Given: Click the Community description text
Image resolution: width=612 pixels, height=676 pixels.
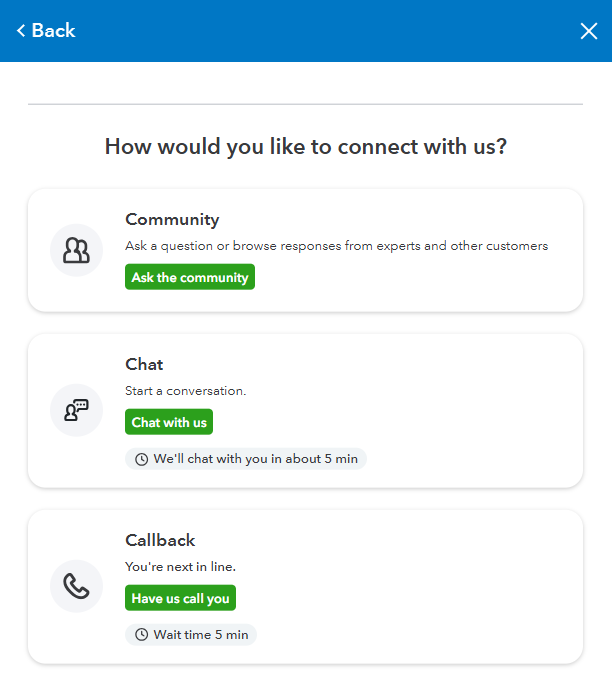Looking at the screenshot, I should coord(336,246).
